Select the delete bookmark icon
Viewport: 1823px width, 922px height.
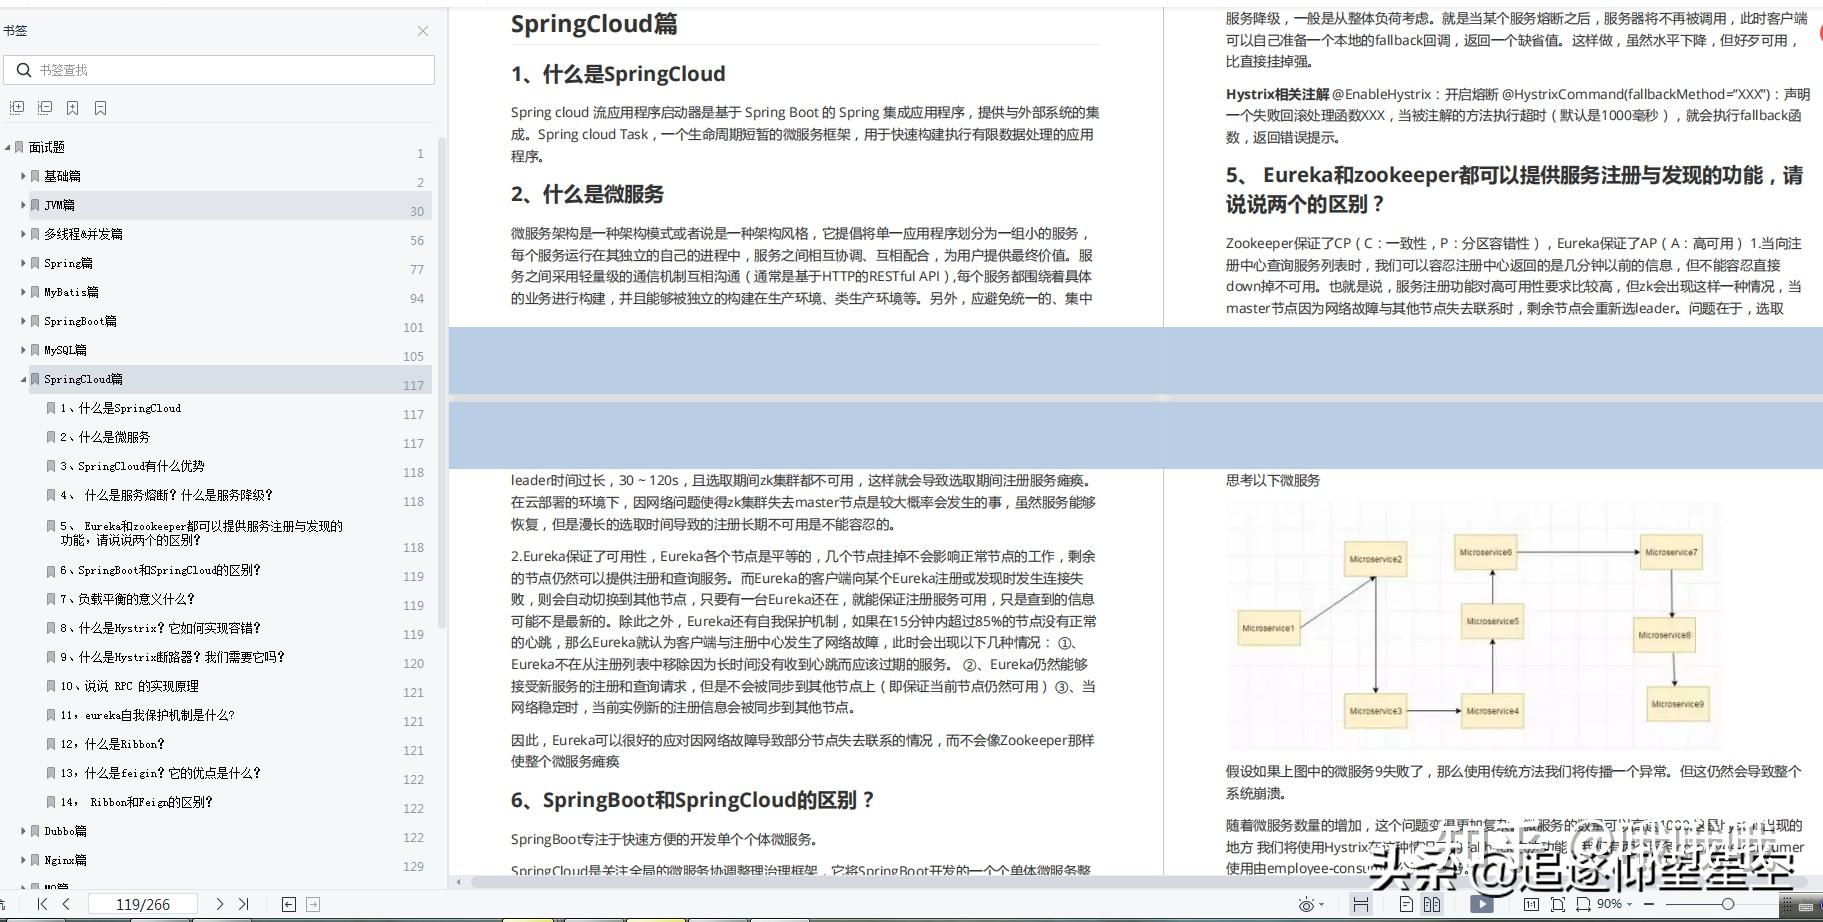100,107
